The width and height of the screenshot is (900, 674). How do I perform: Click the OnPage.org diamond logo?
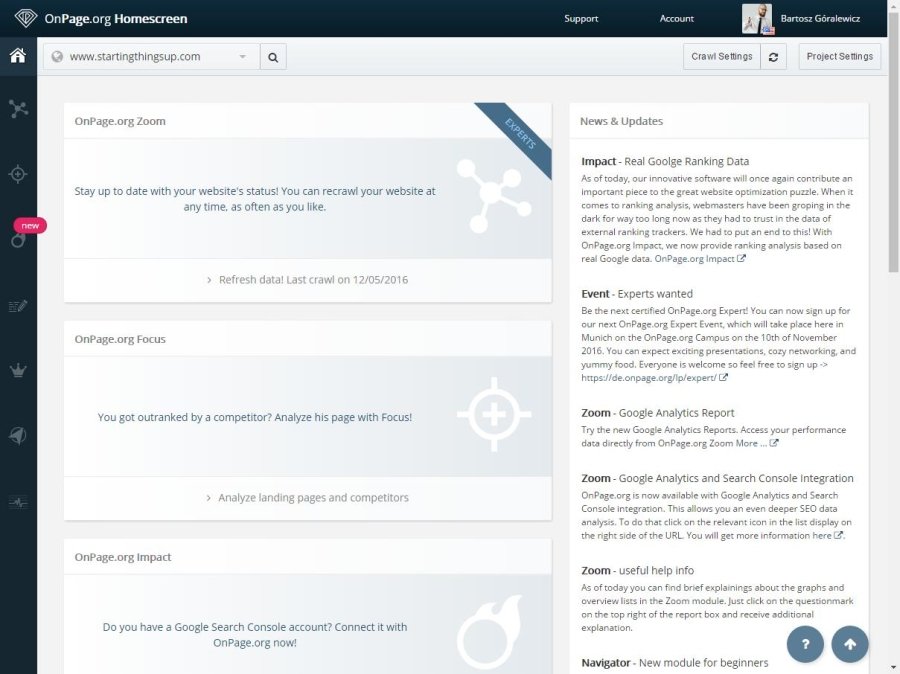point(25,18)
